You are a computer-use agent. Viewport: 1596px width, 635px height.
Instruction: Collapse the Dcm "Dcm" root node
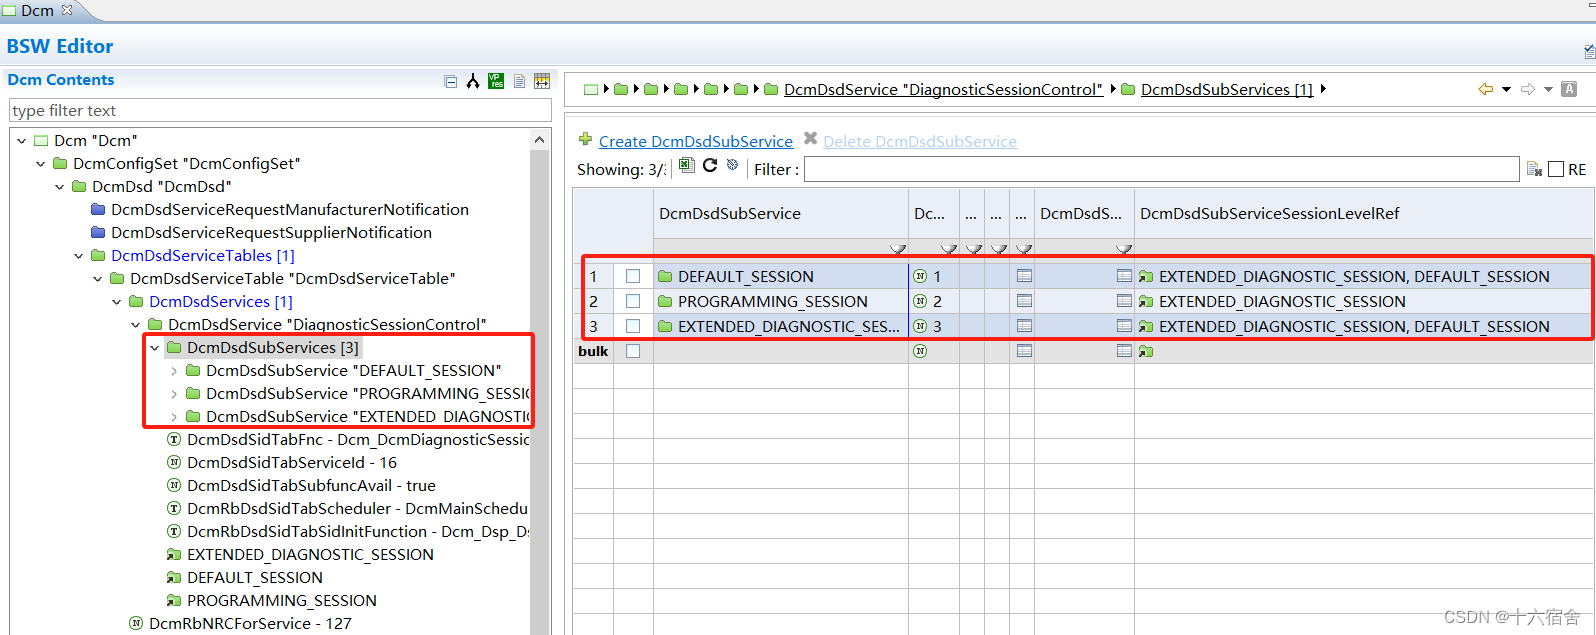tap(22, 141)
